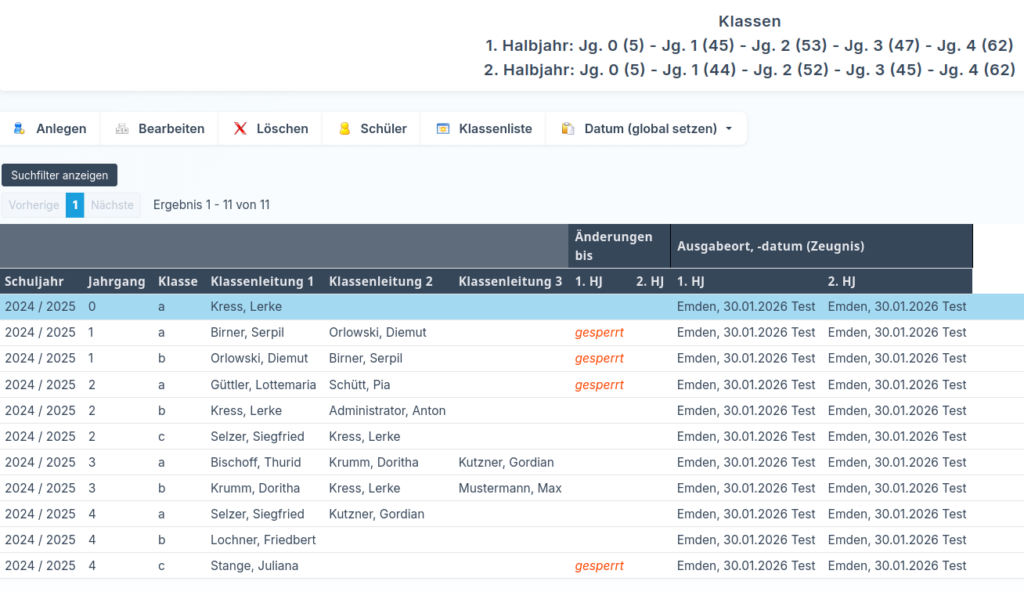Click the Anlegen icon in toolbar

19,129
